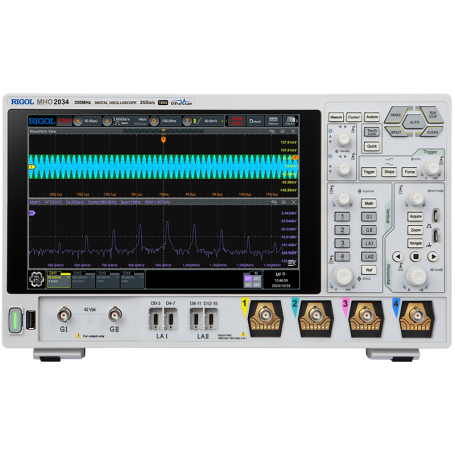Select the M2 math label

(248, 285)
